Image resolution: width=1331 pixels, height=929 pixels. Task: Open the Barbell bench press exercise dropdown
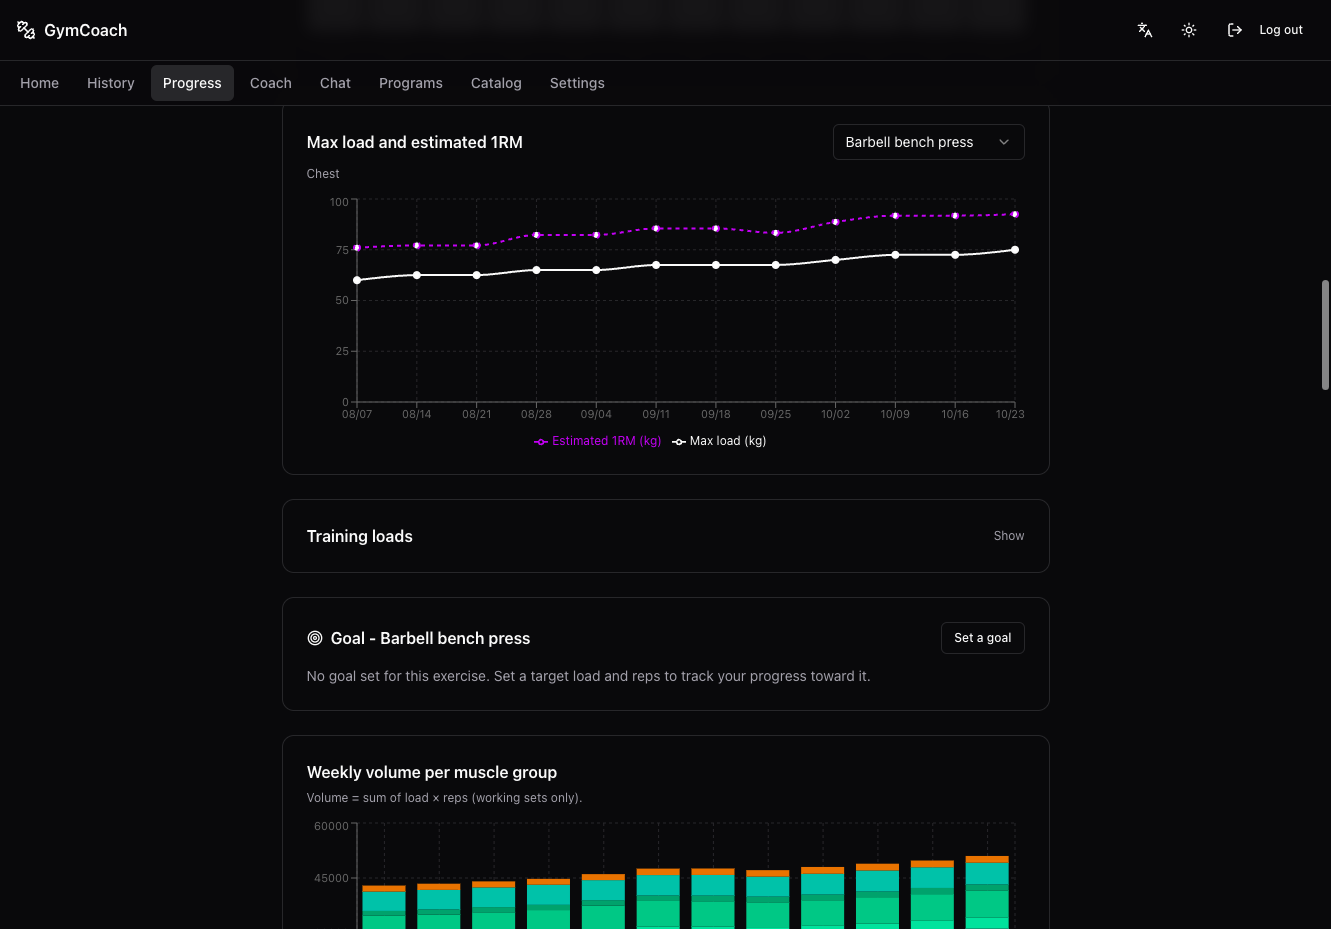pos(928,142)
